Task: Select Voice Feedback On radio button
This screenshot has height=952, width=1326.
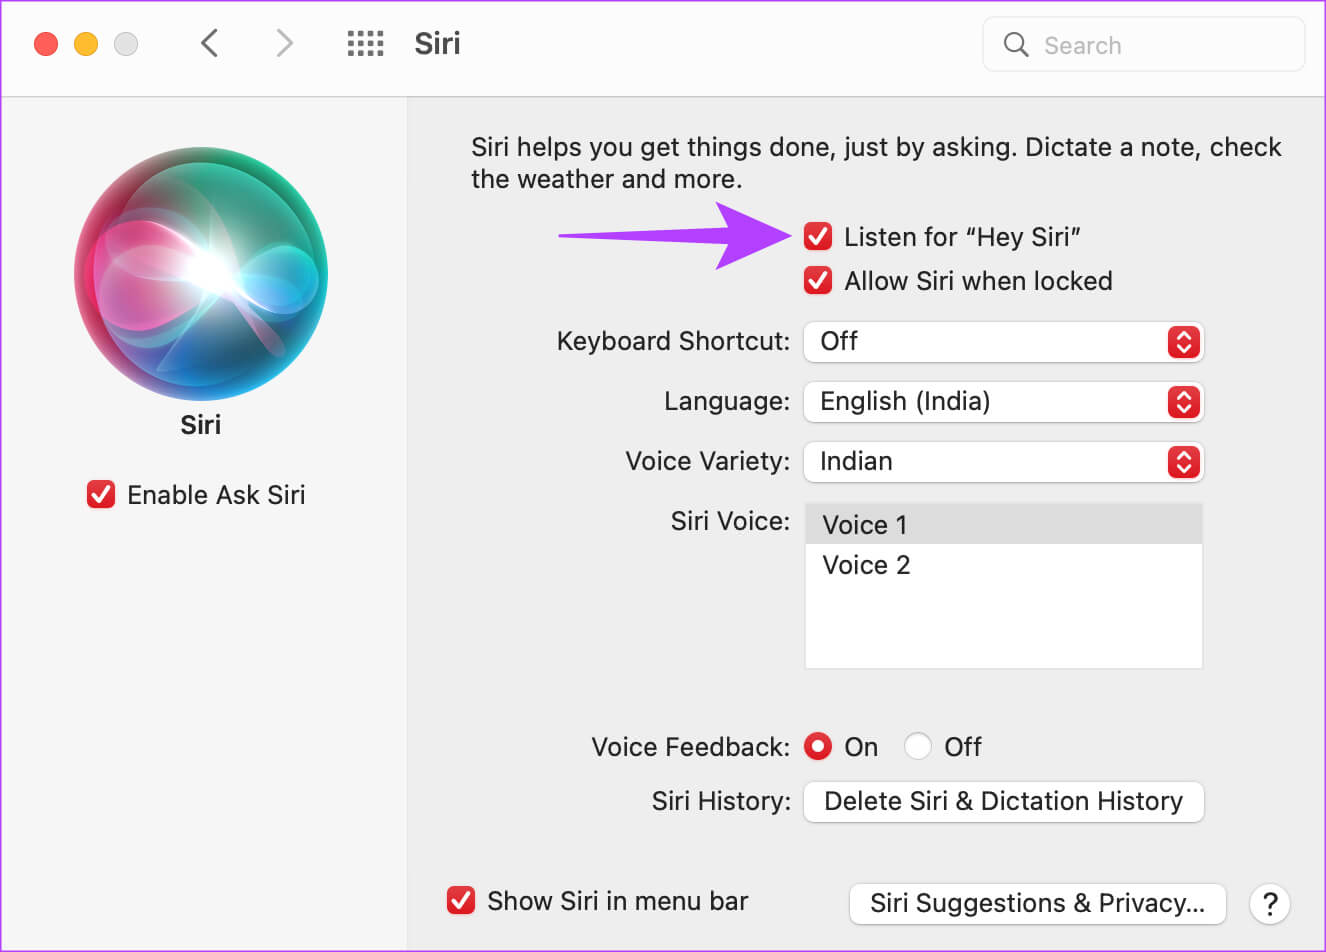Action: click(x=818, y=746)
